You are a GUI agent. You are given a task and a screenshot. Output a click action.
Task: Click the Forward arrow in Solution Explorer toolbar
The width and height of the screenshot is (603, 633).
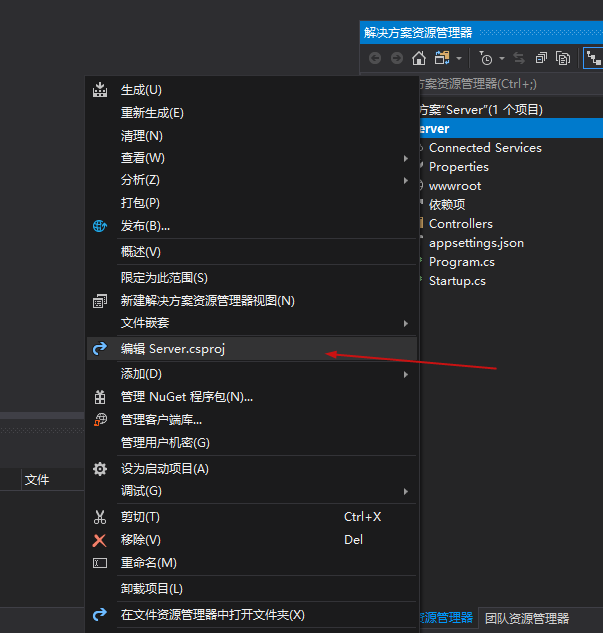[x=397, y=59]
